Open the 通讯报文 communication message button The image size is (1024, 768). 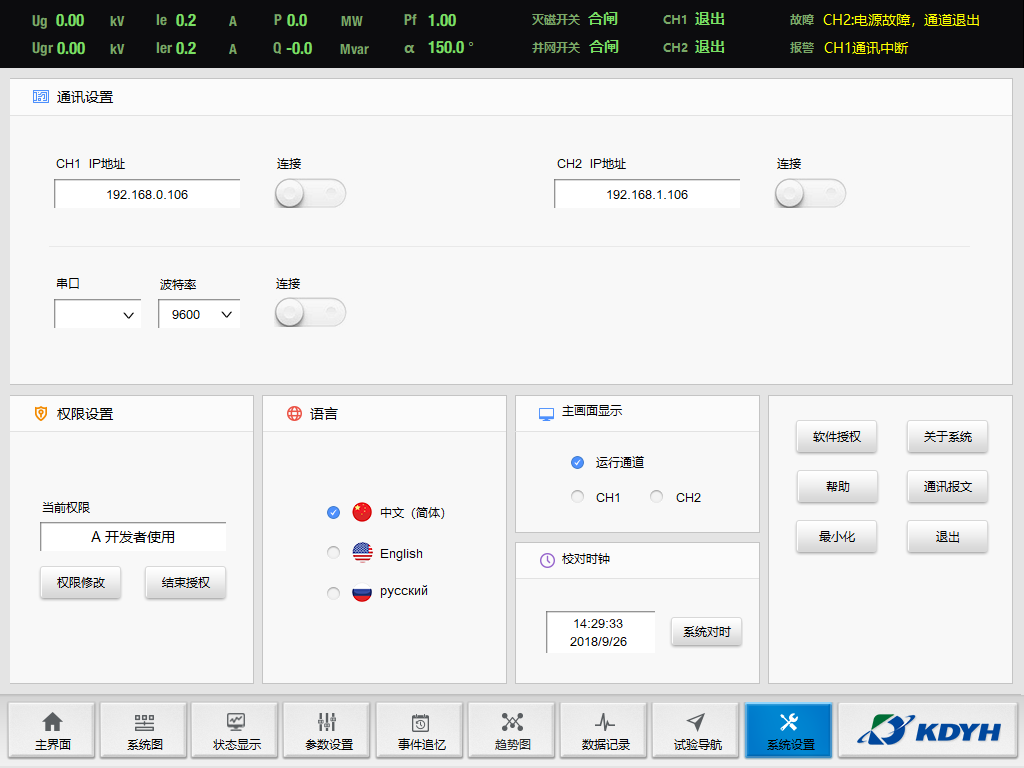pos(947,487)
